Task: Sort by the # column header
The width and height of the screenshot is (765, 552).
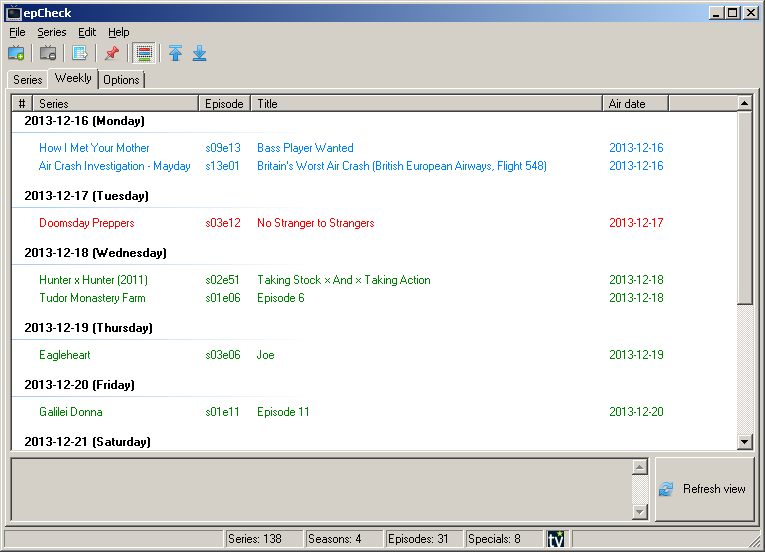Action: 22,103
